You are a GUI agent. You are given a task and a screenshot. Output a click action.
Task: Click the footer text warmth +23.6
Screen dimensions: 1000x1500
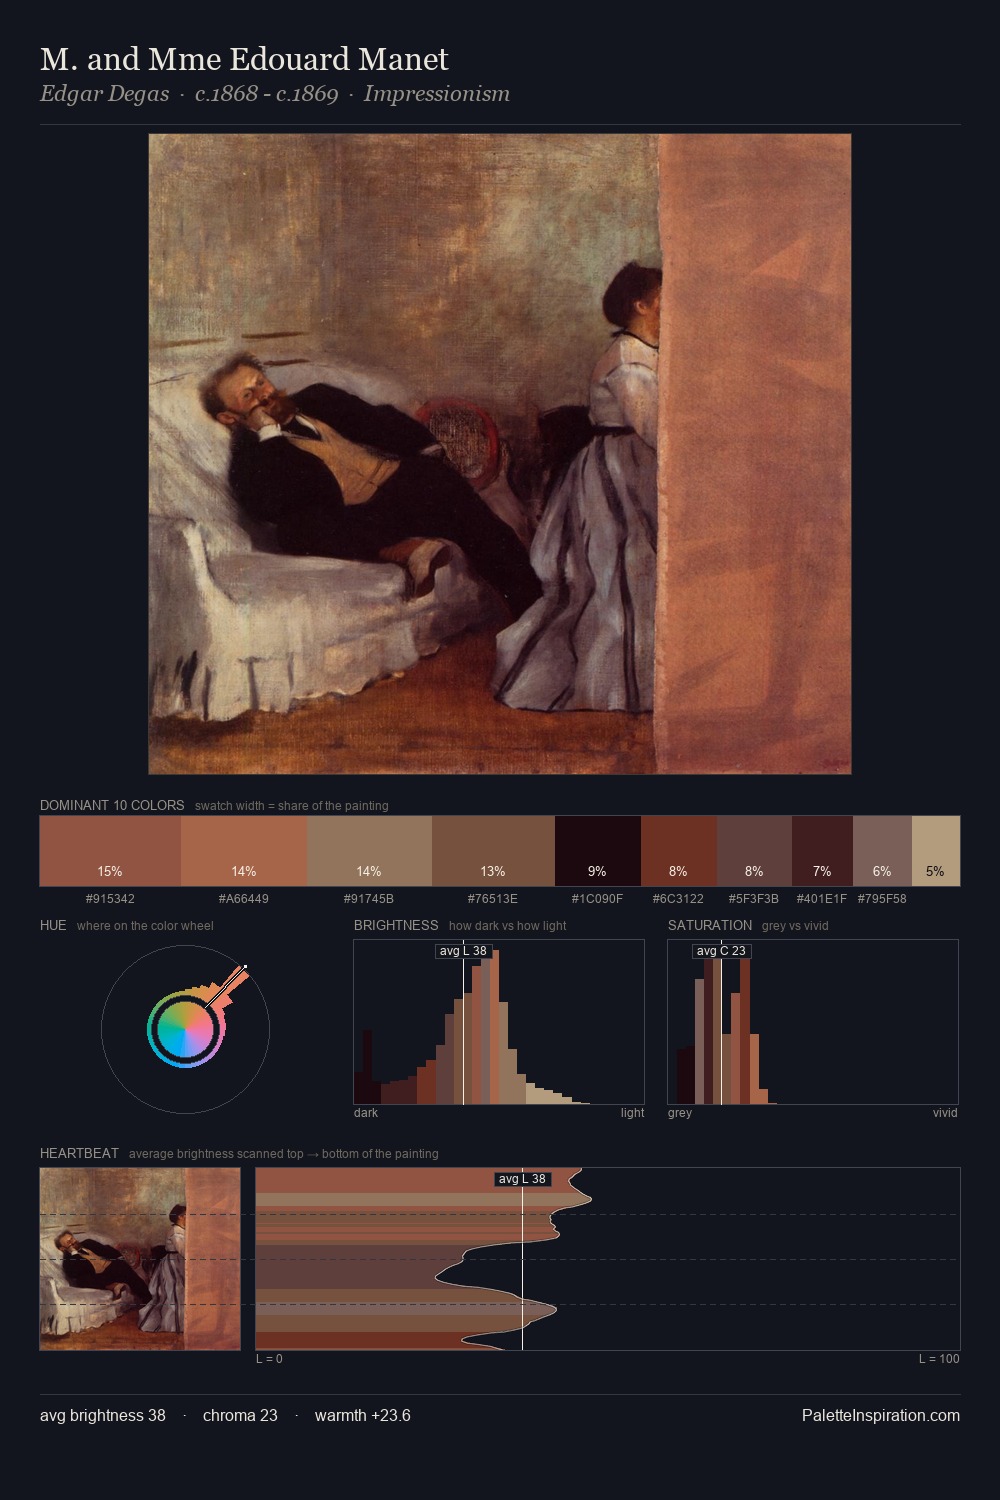tap(363, 1415)
